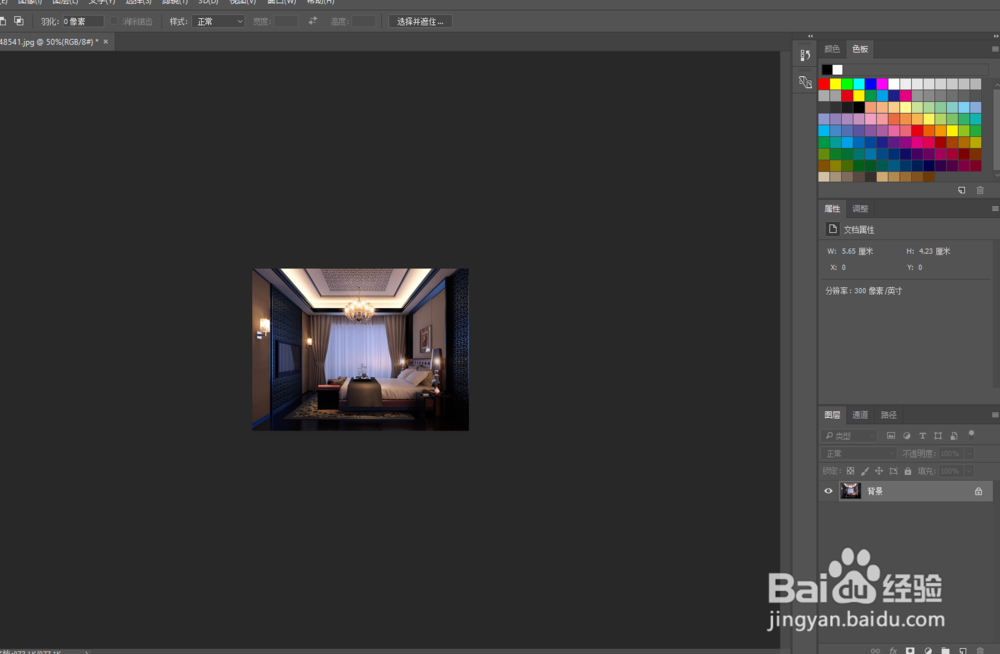Click lock position move icon
1000x654 pixels.
(879, 471)
